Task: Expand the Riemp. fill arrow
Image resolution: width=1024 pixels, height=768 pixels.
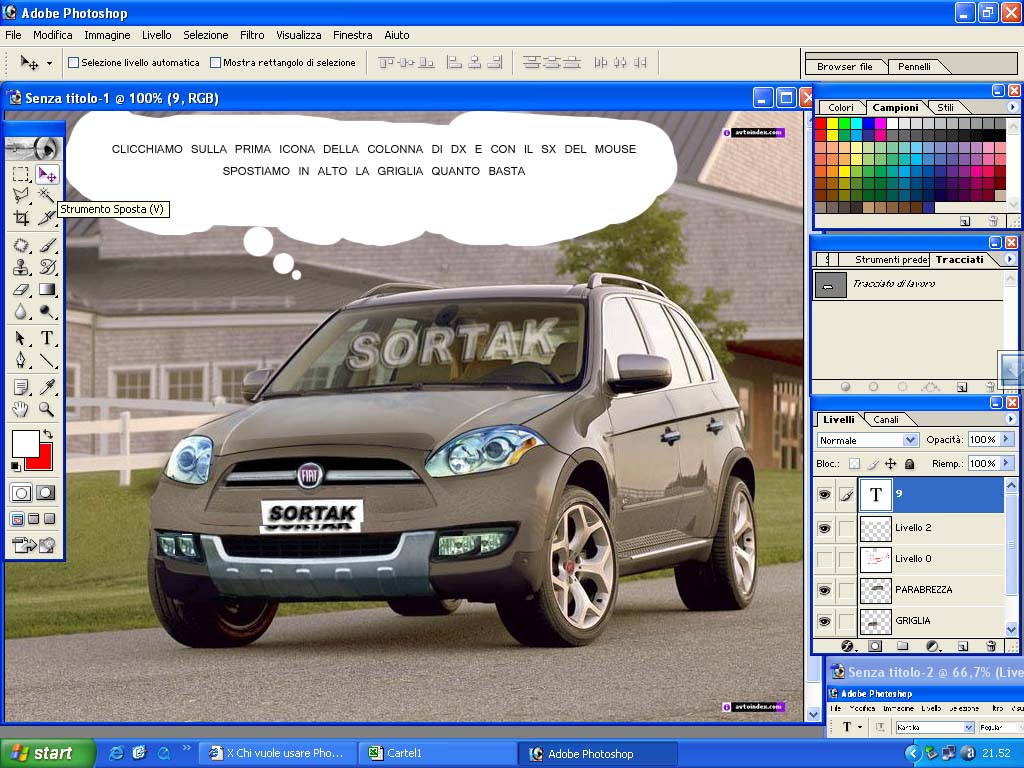Action: click(x=1006, y=463)
